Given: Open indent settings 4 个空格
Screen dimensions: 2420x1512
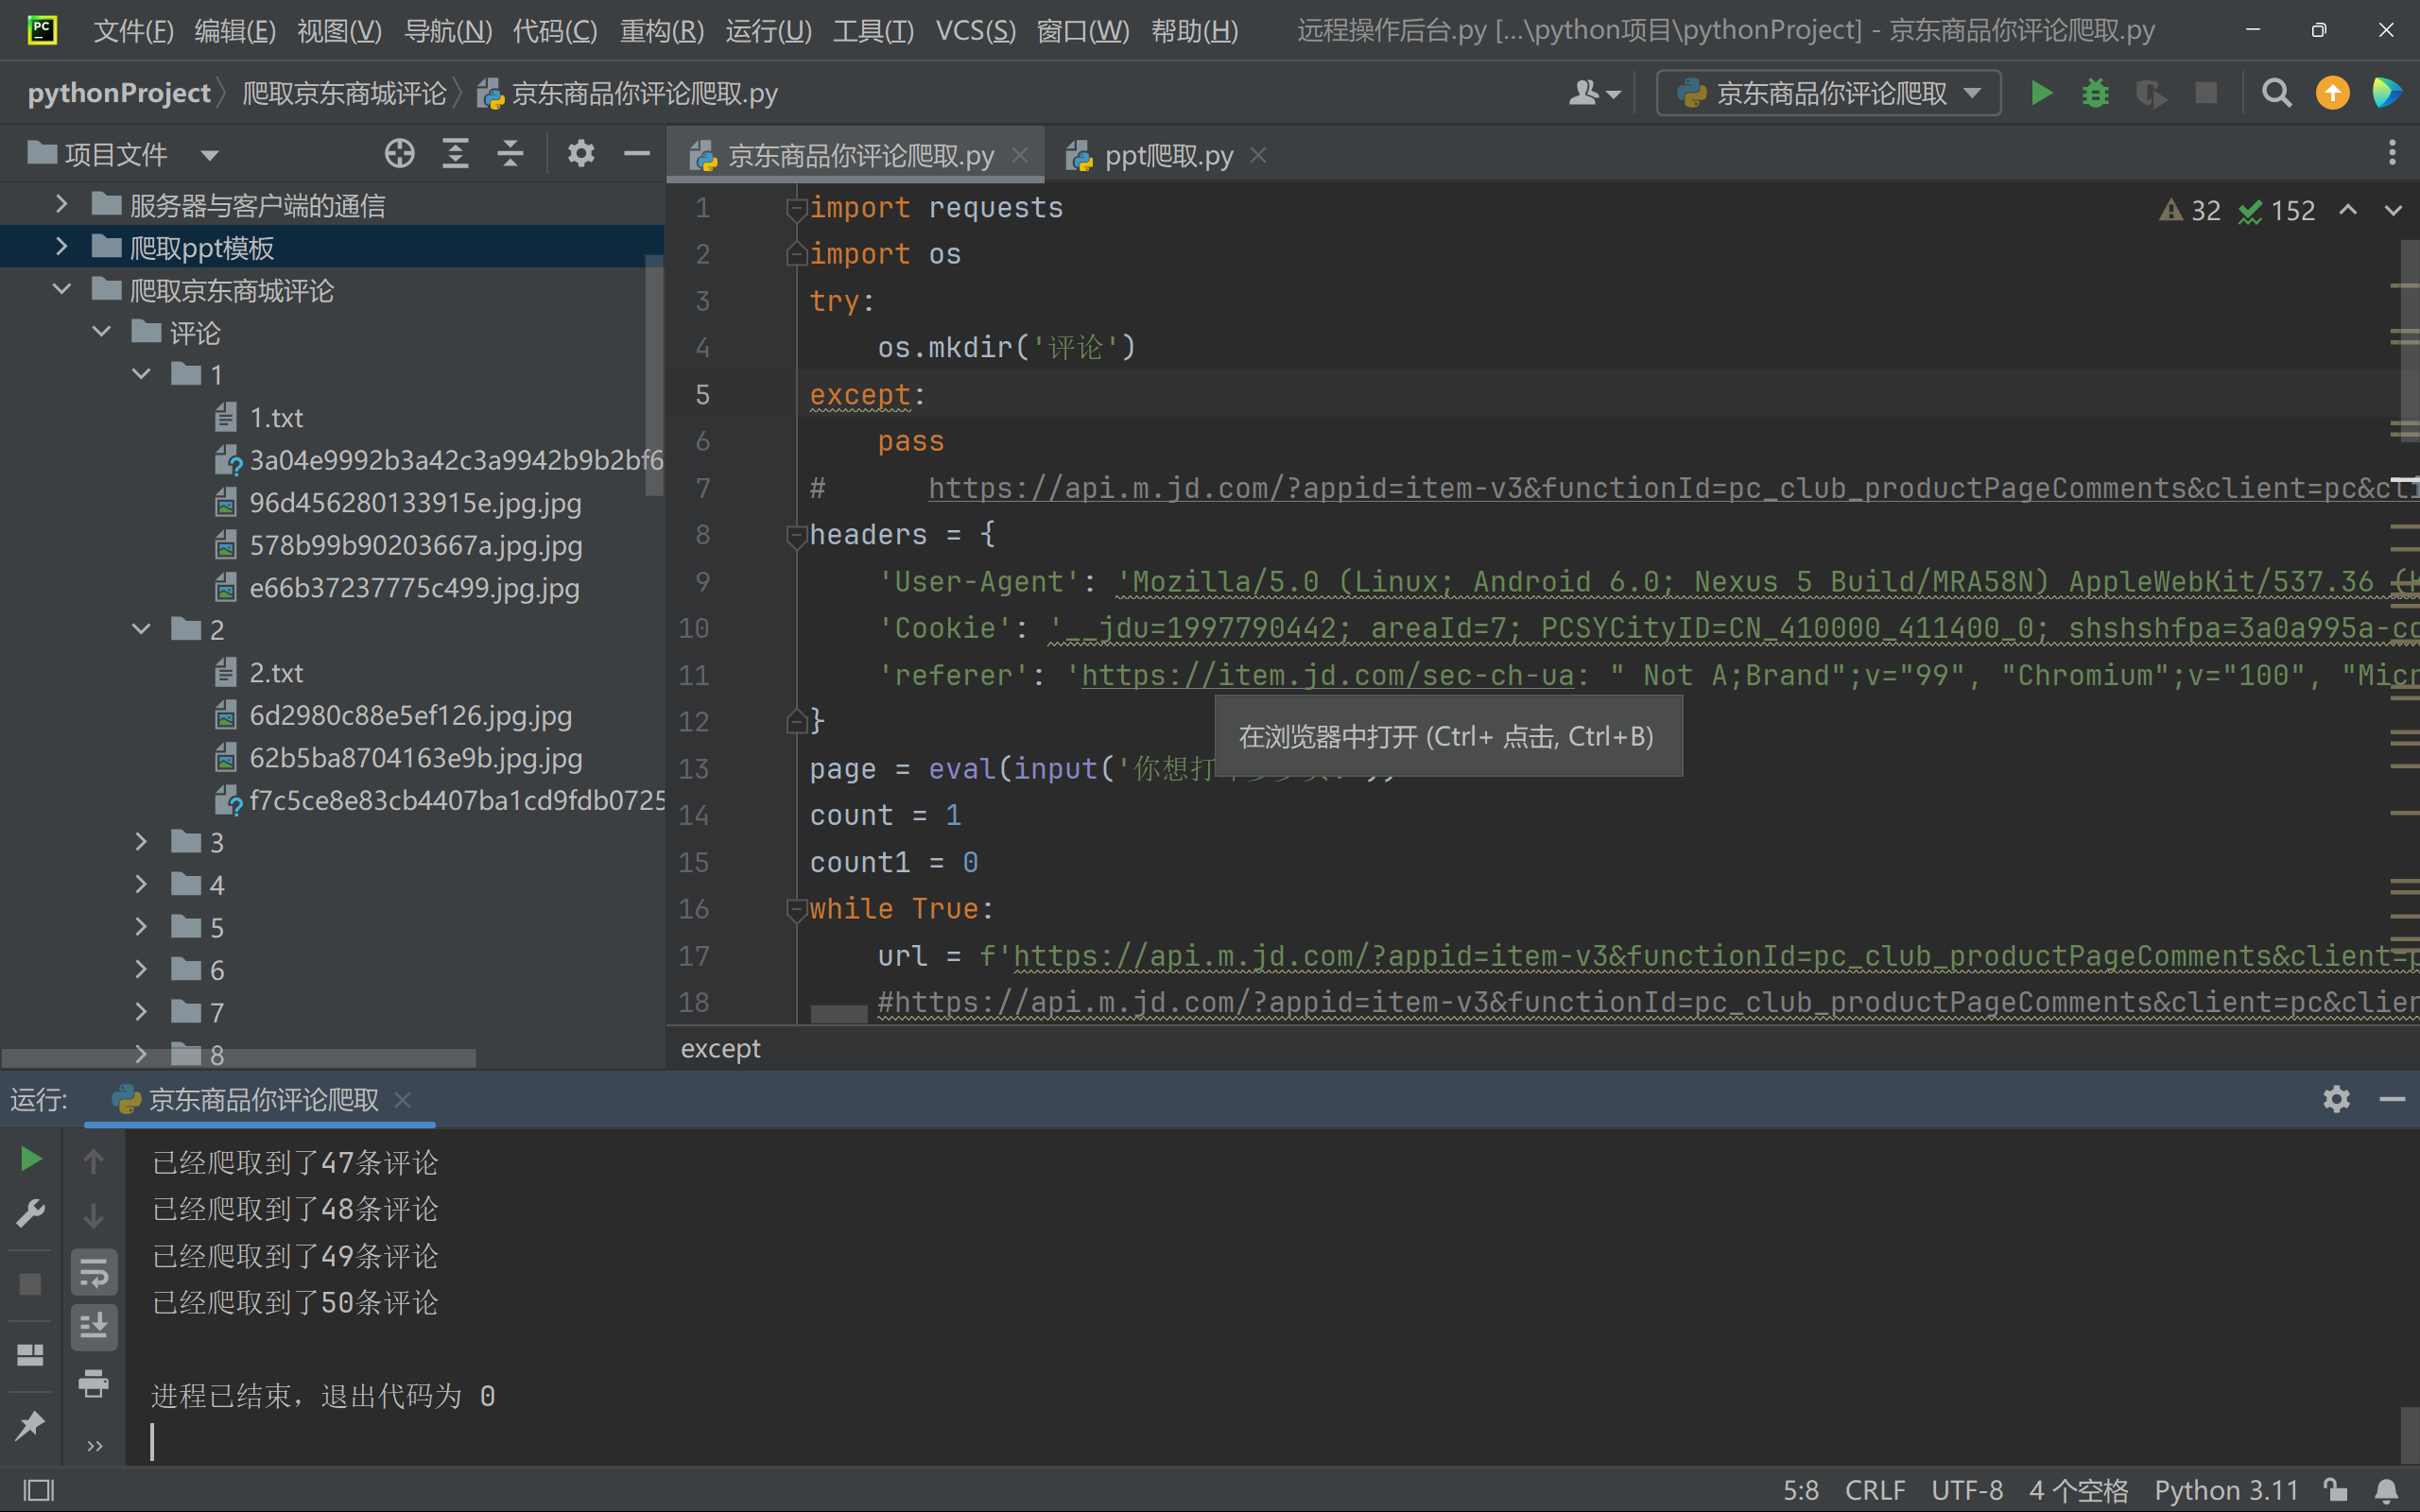Looking at the screenshot, I should [x=2078, y=1490].
